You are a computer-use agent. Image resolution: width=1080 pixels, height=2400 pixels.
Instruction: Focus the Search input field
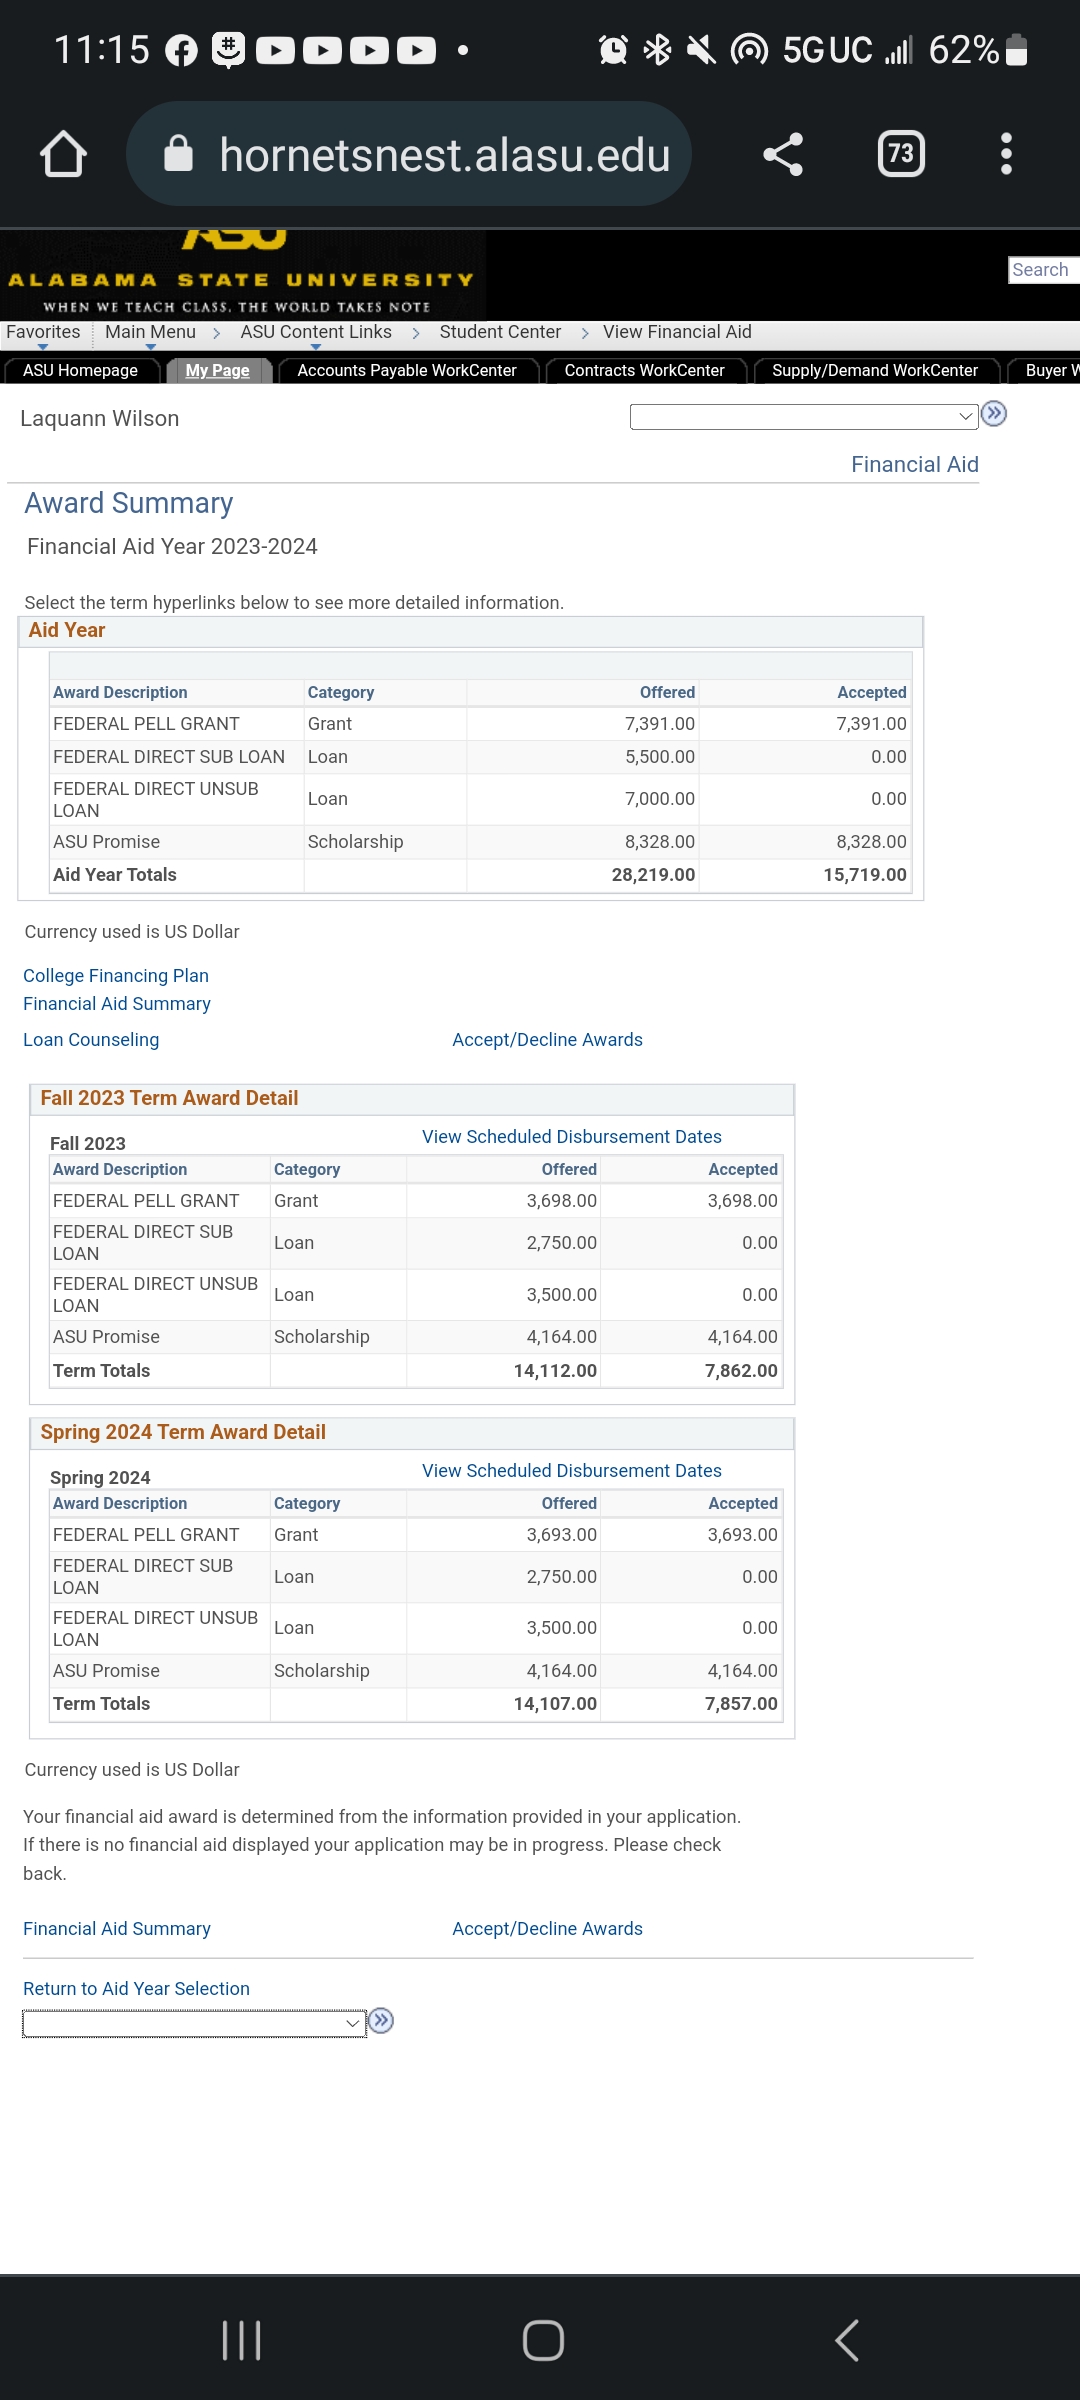coord(1044,270)
